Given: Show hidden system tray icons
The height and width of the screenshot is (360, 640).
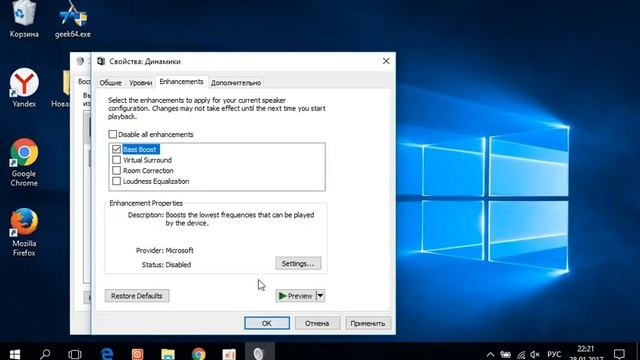Looking at the screenshot, I should pyautogui.click(x=490, y=354).
